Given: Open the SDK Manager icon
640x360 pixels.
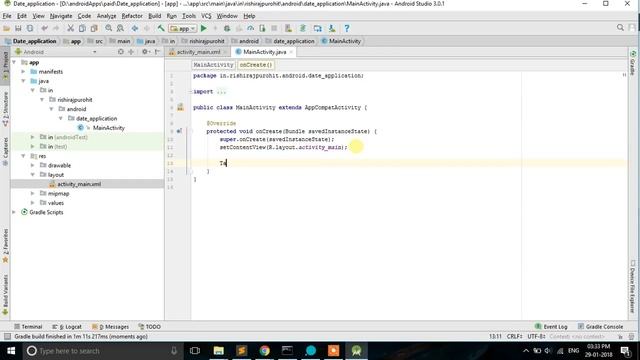Looking at the screenshot, I should tap(332, 28).
